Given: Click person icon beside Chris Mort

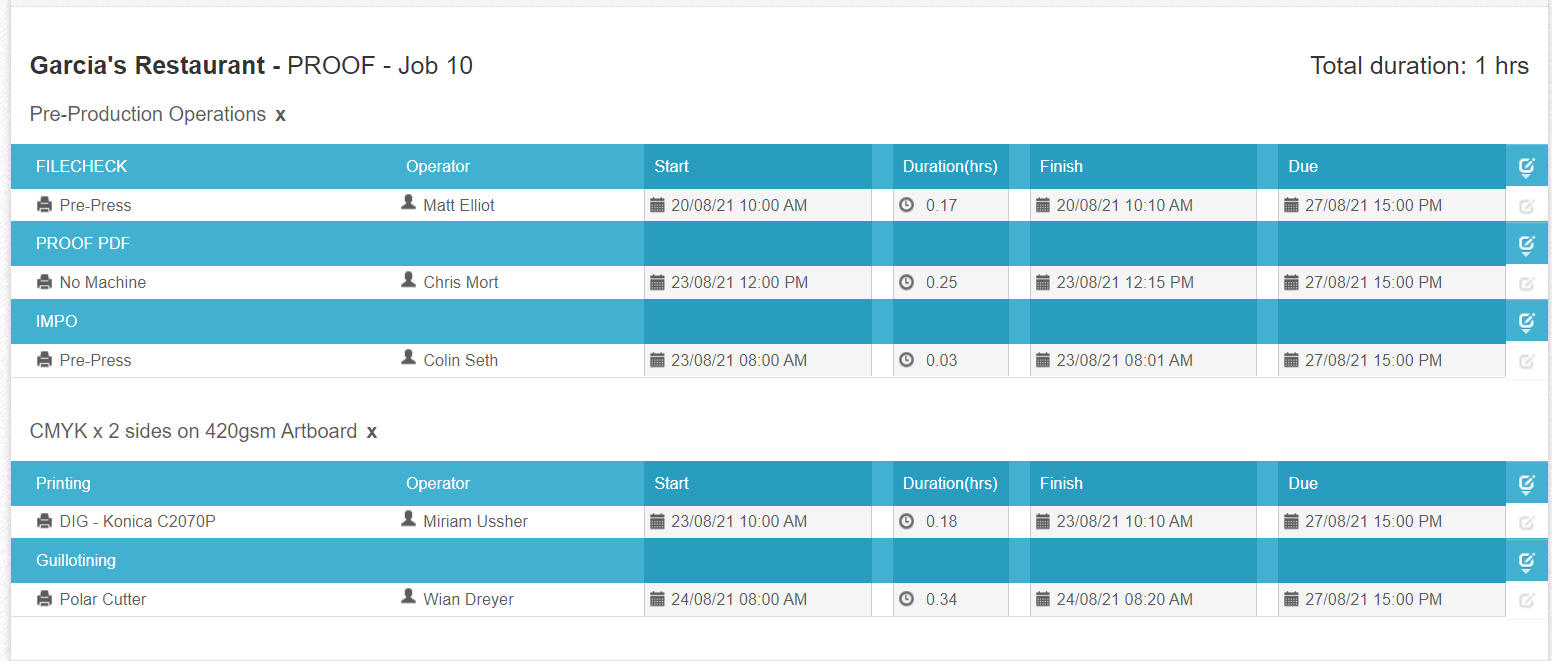Looking at the screenshot, I should pos(408,280).
